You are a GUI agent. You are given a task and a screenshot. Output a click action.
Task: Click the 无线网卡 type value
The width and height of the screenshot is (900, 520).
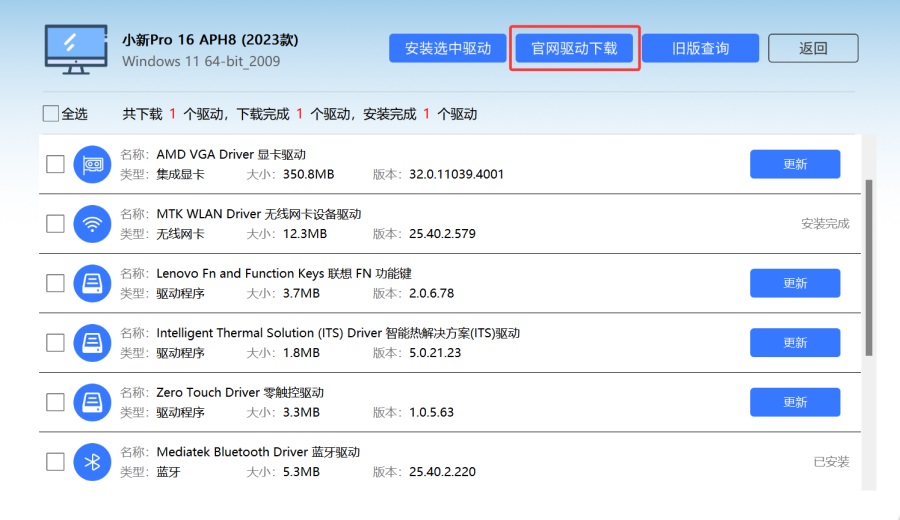tap(180, 234)
